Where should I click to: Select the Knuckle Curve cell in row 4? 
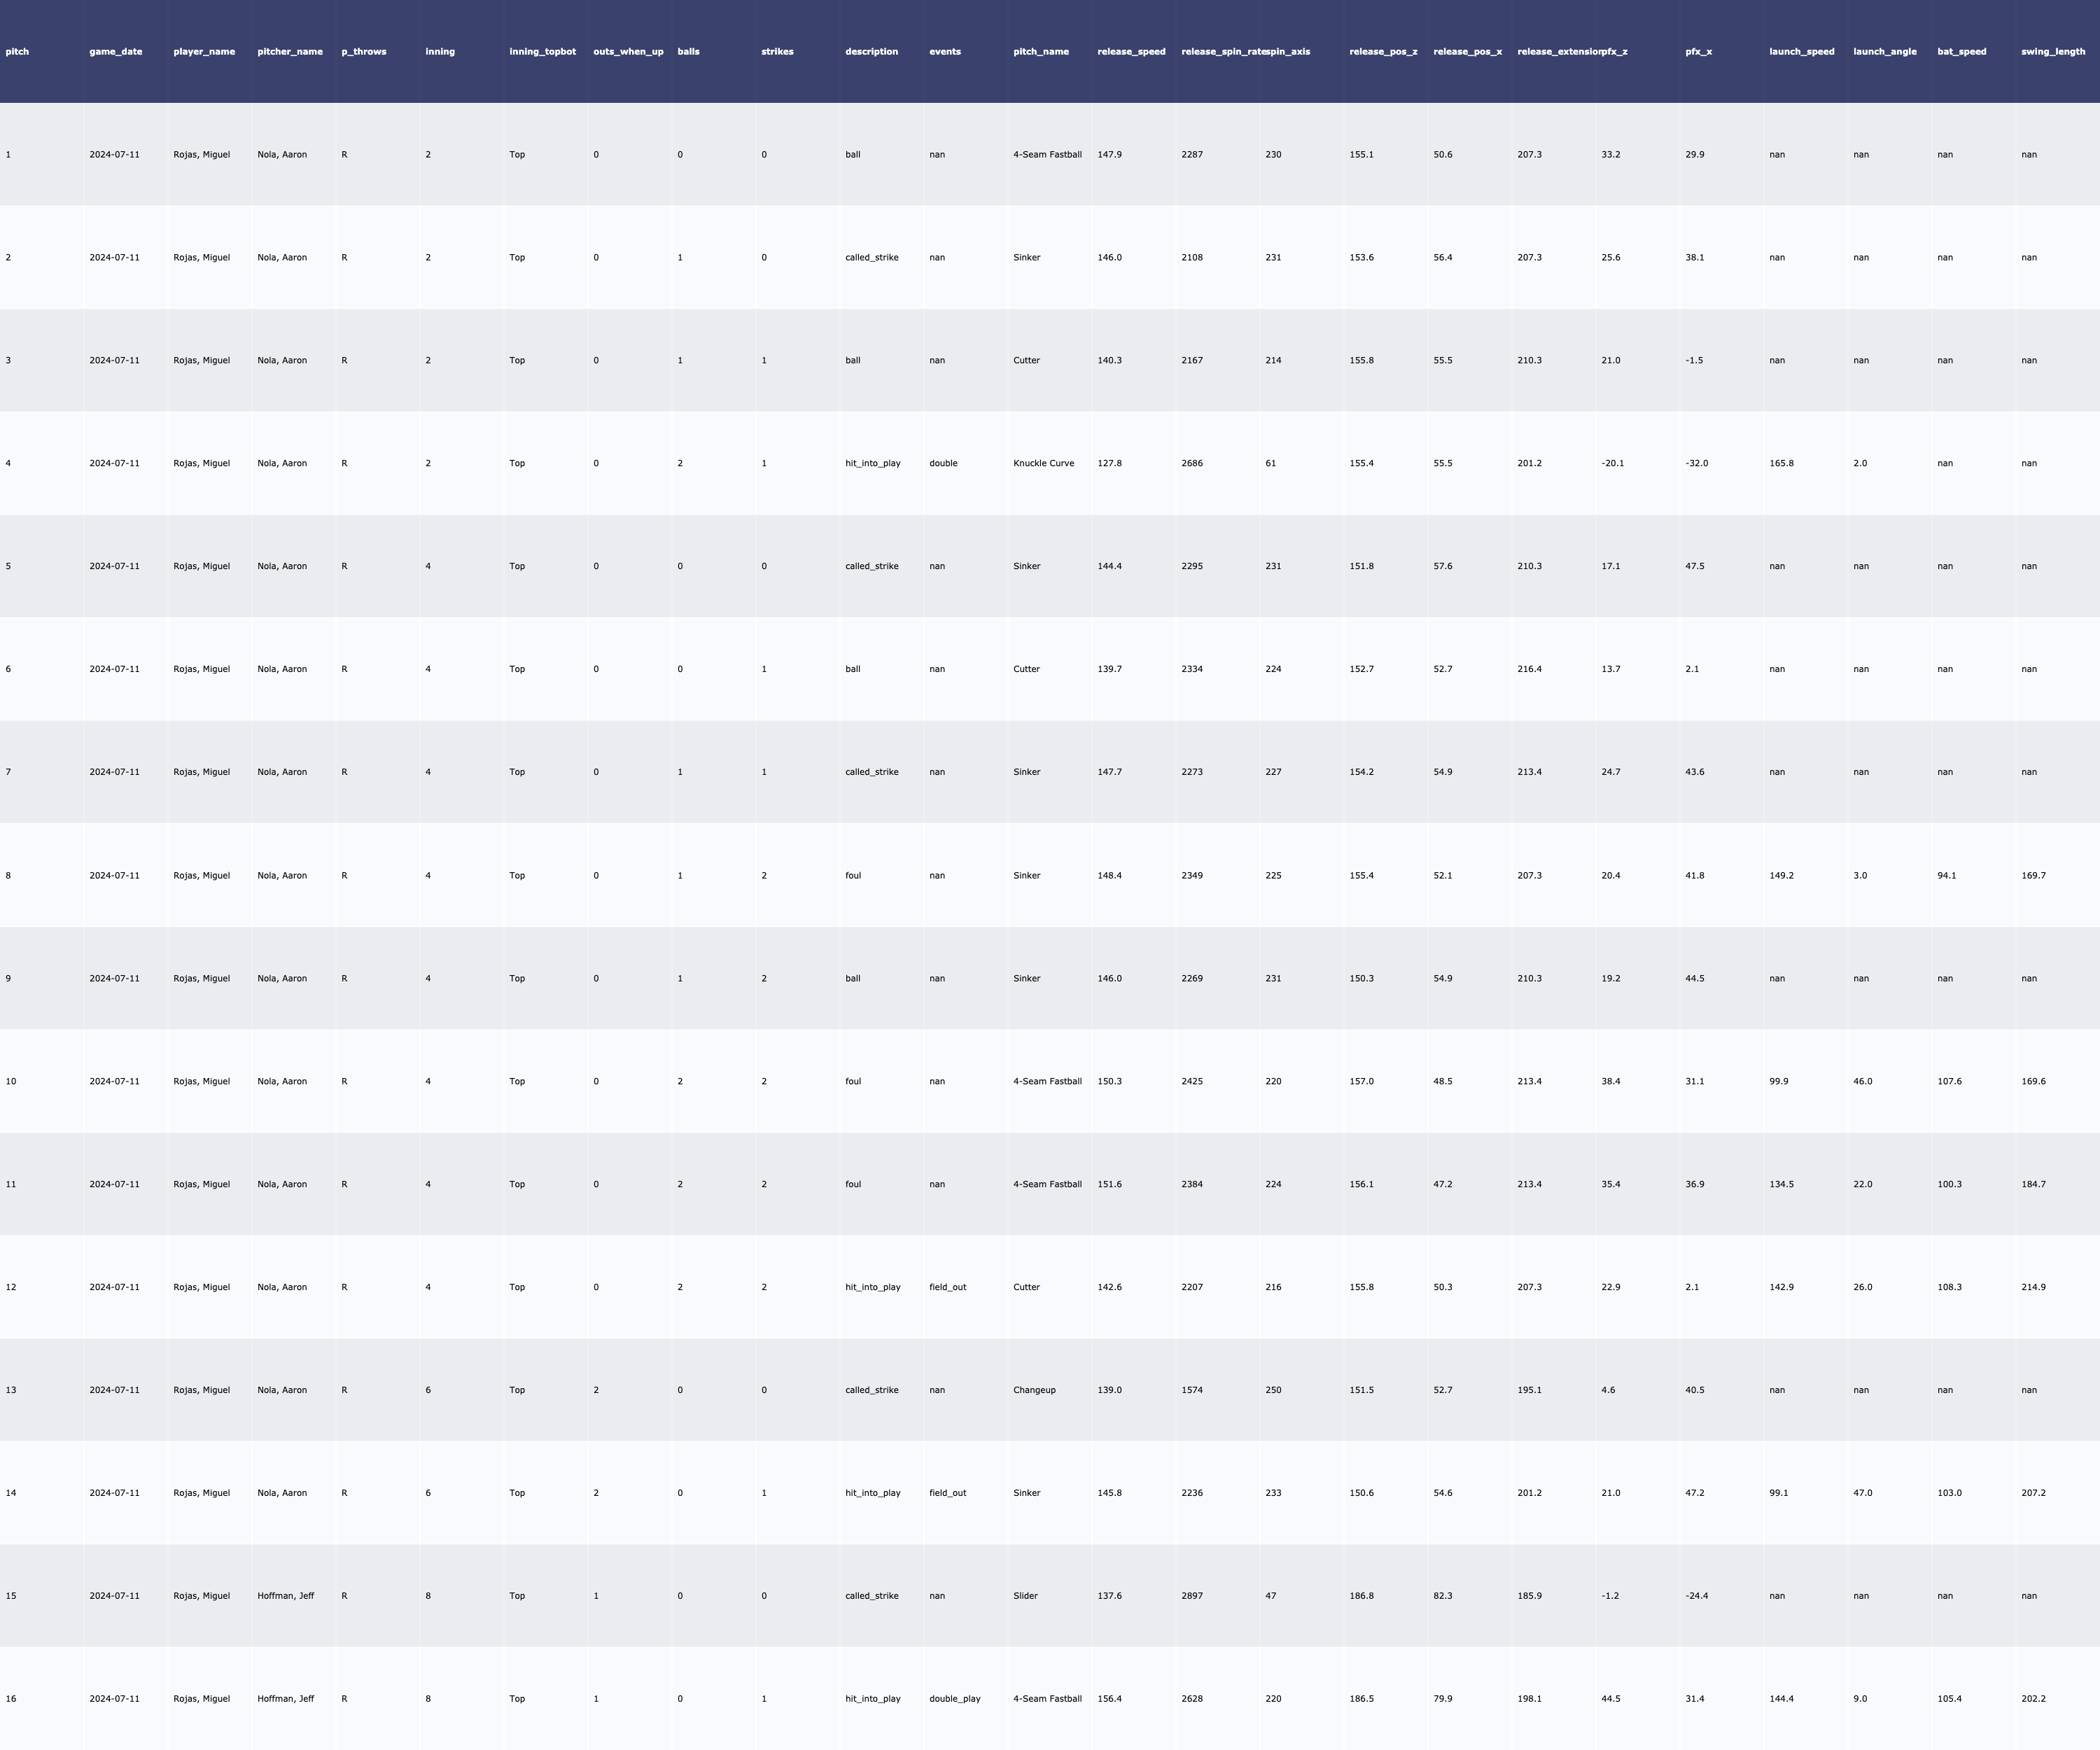pyautogui.click(x=1043, y=463)
